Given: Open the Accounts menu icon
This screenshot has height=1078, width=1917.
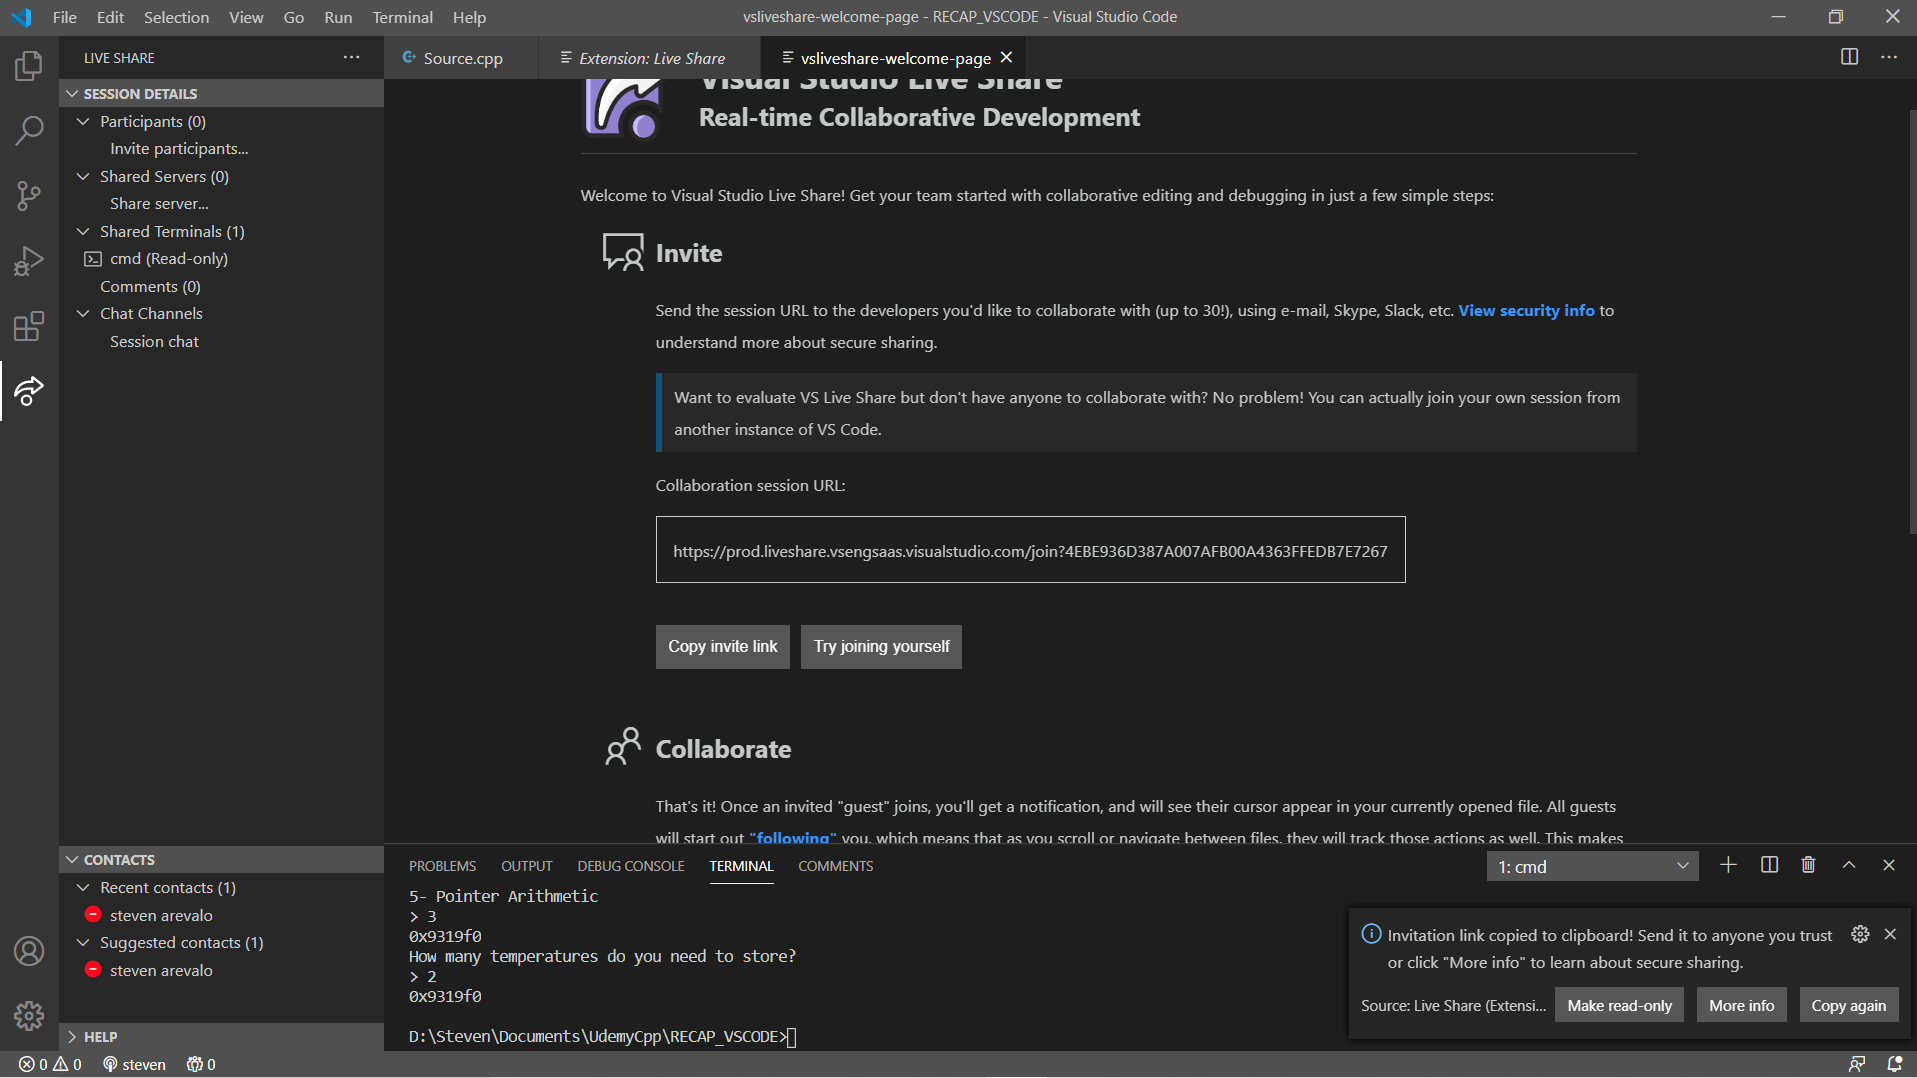Looking at the screenshot, I should tap(29, 951).
